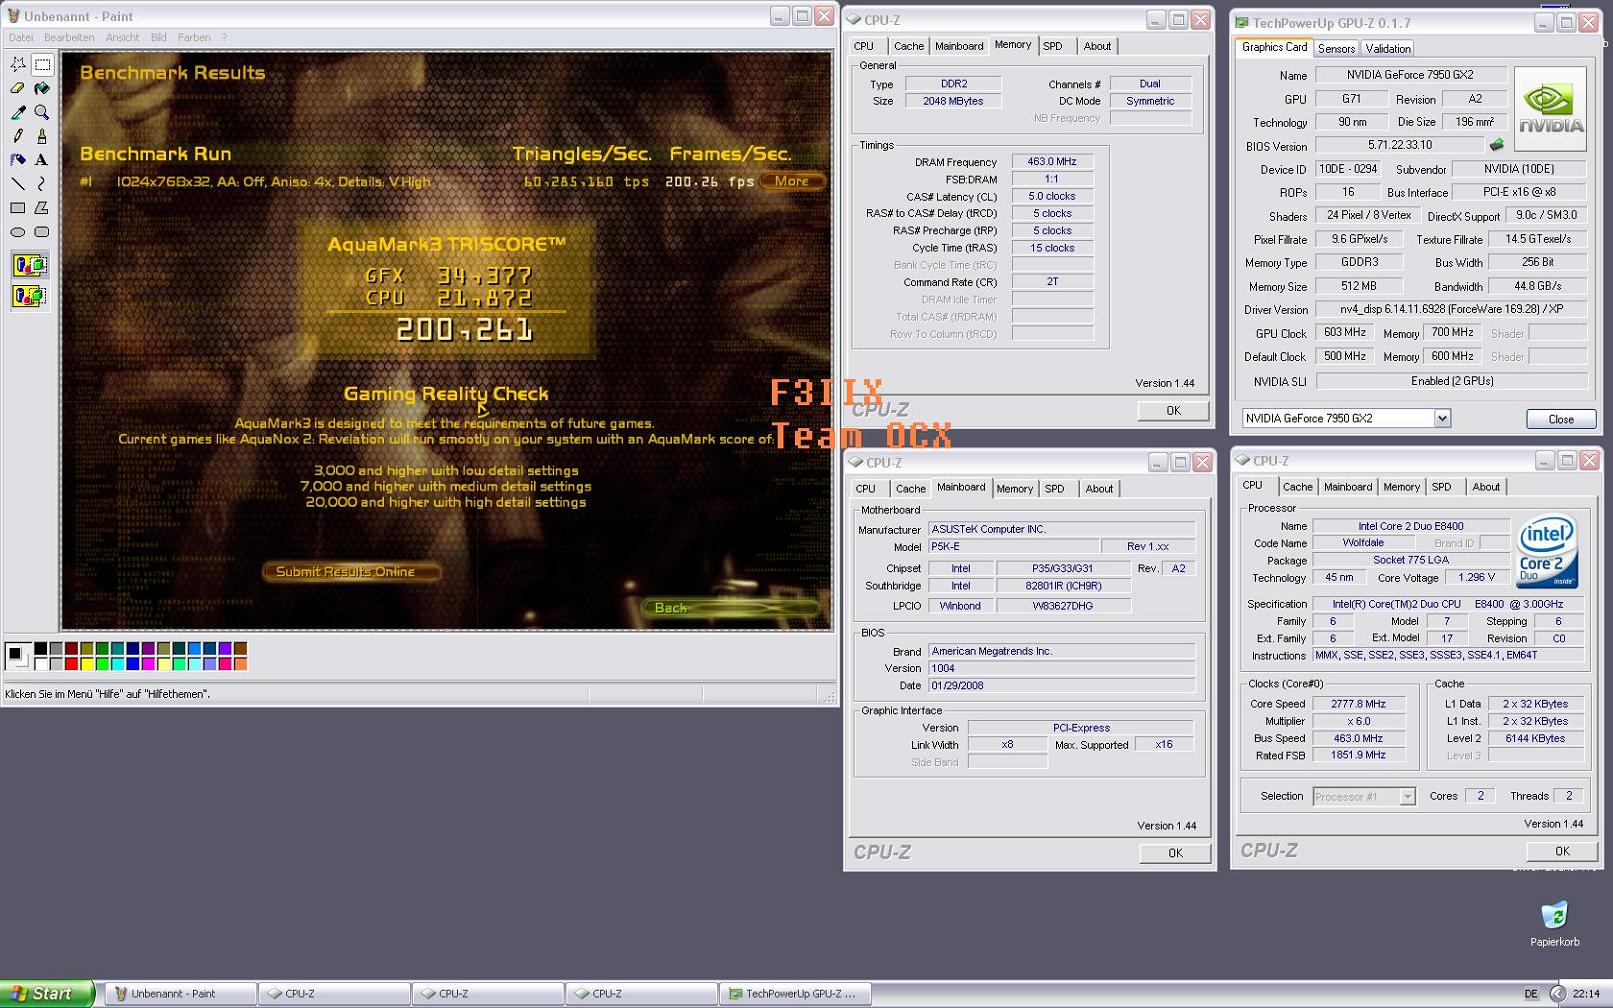1613x1008 pixels.
Task: Pick the black color swatch in palette
Action: 41,649
